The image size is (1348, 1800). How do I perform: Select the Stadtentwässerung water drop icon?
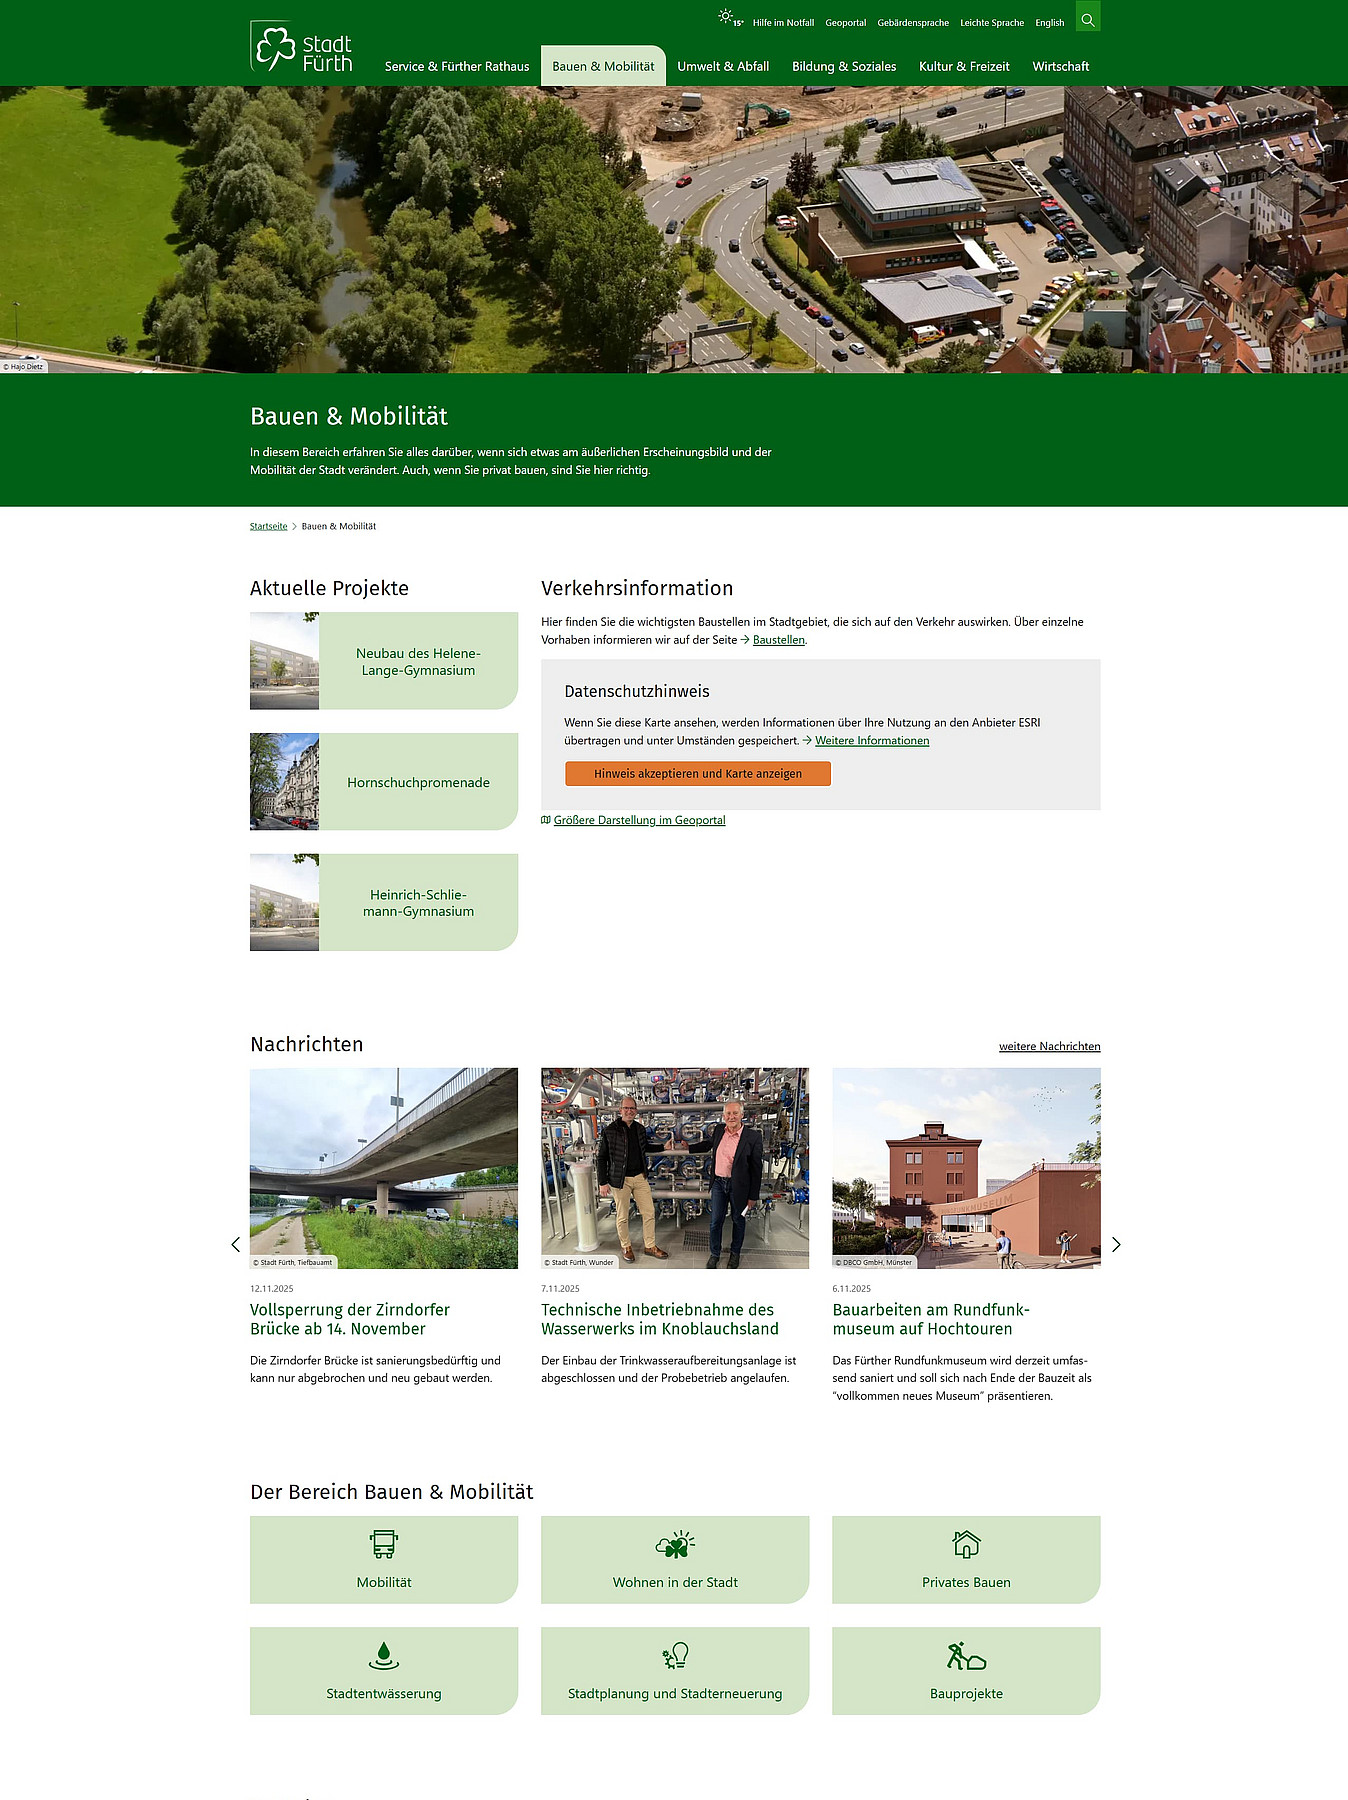pyautogui.click(x=384, y=1656)
